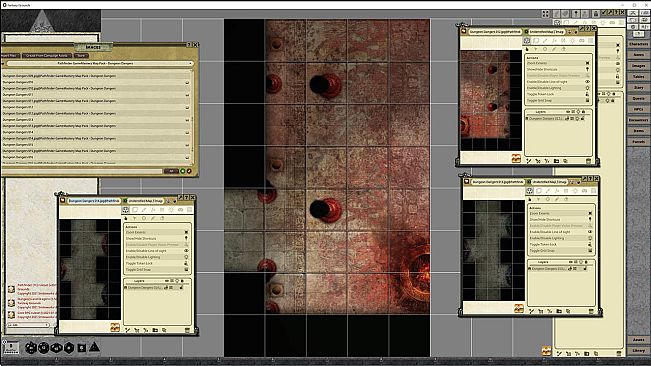Select the pan/move tool in lower-right map window

point(529,191)
